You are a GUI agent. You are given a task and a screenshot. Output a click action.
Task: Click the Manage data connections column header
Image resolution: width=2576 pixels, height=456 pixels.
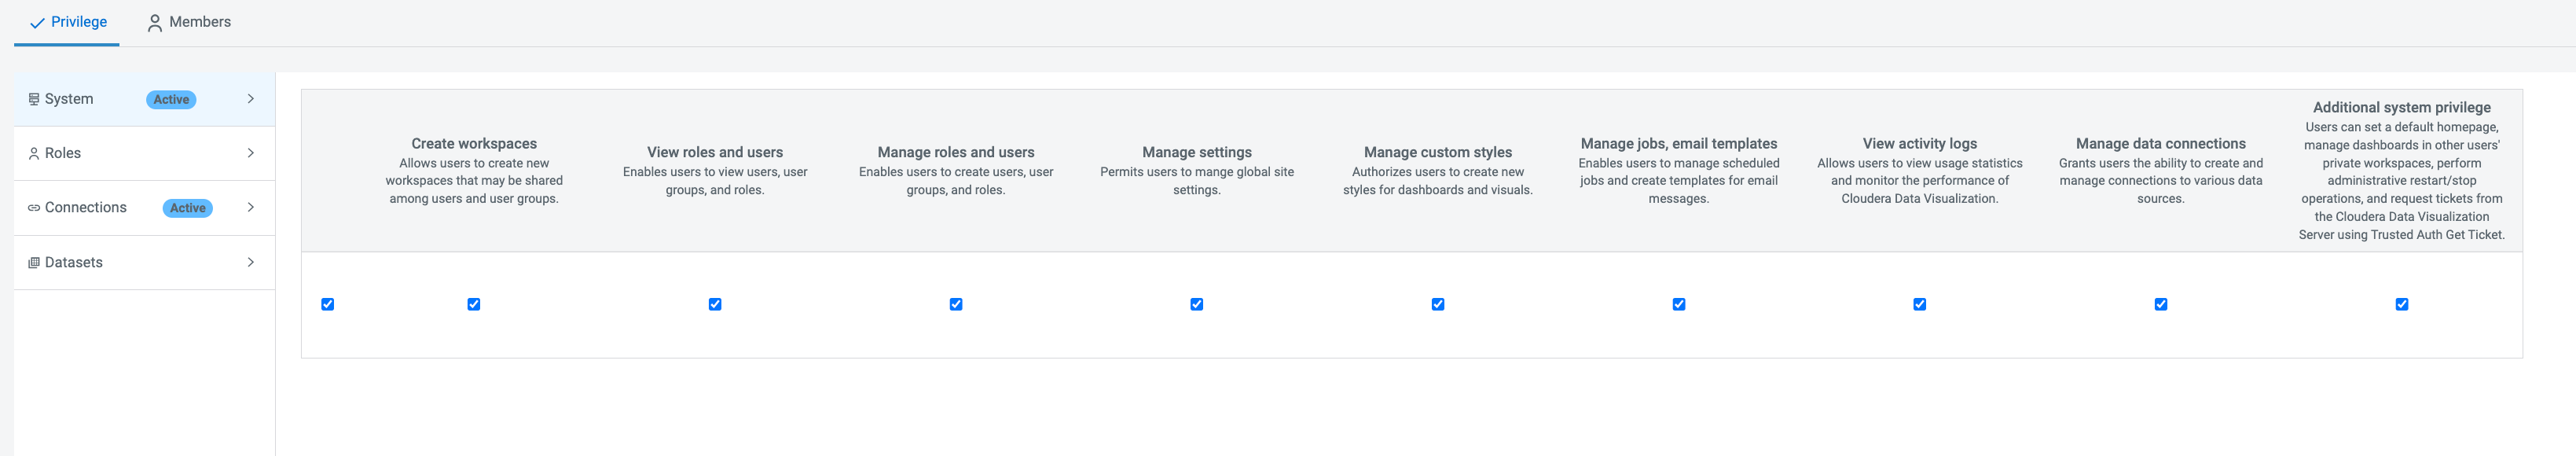click(x=2160, y=144)
